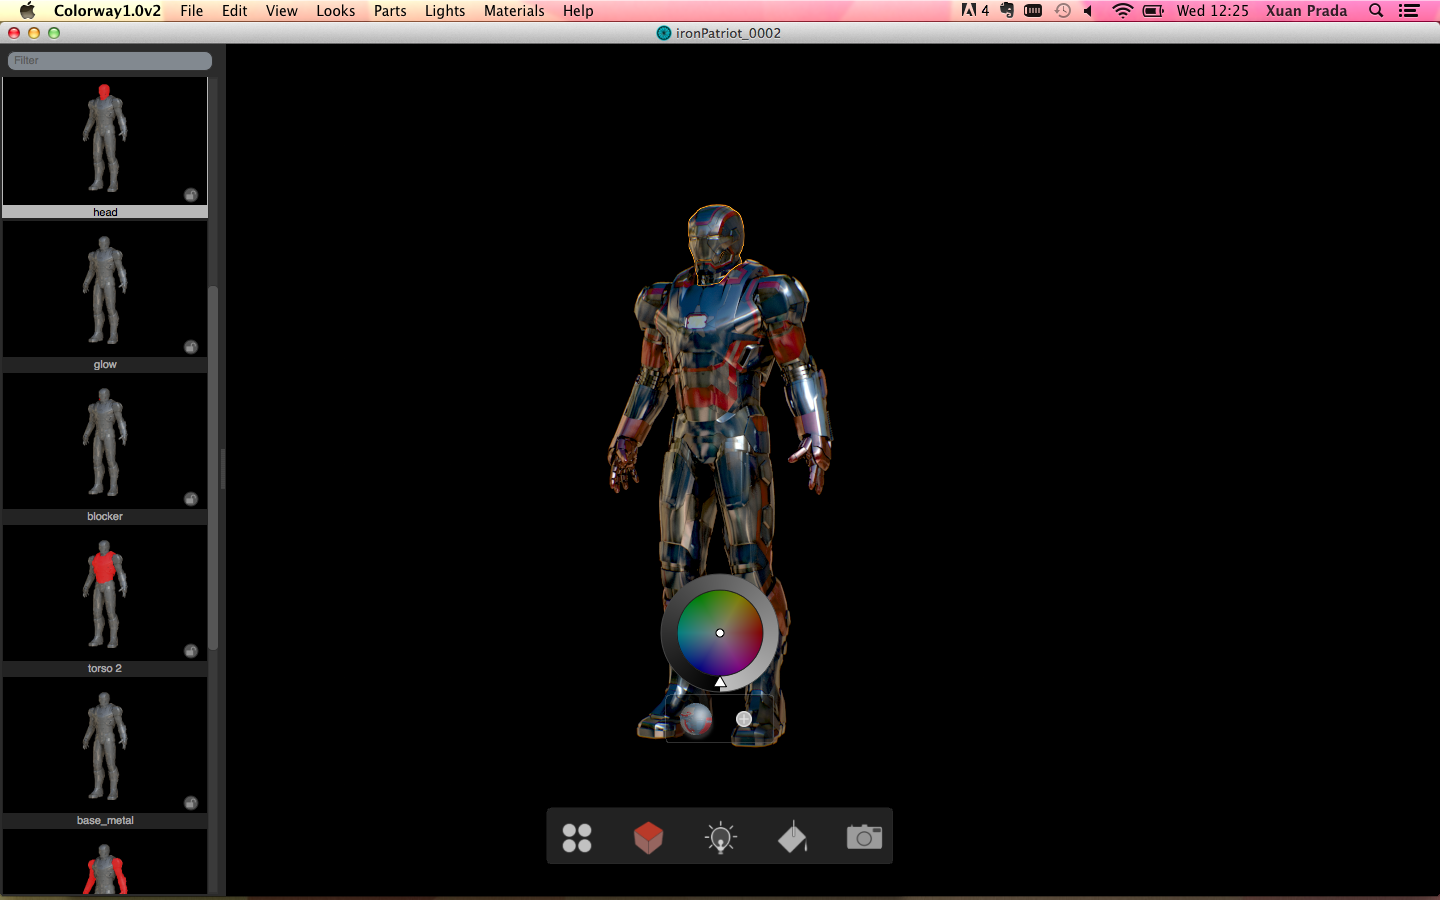
Task: Click the parts list vertical scrollbar
Action: tap(213, 468)
